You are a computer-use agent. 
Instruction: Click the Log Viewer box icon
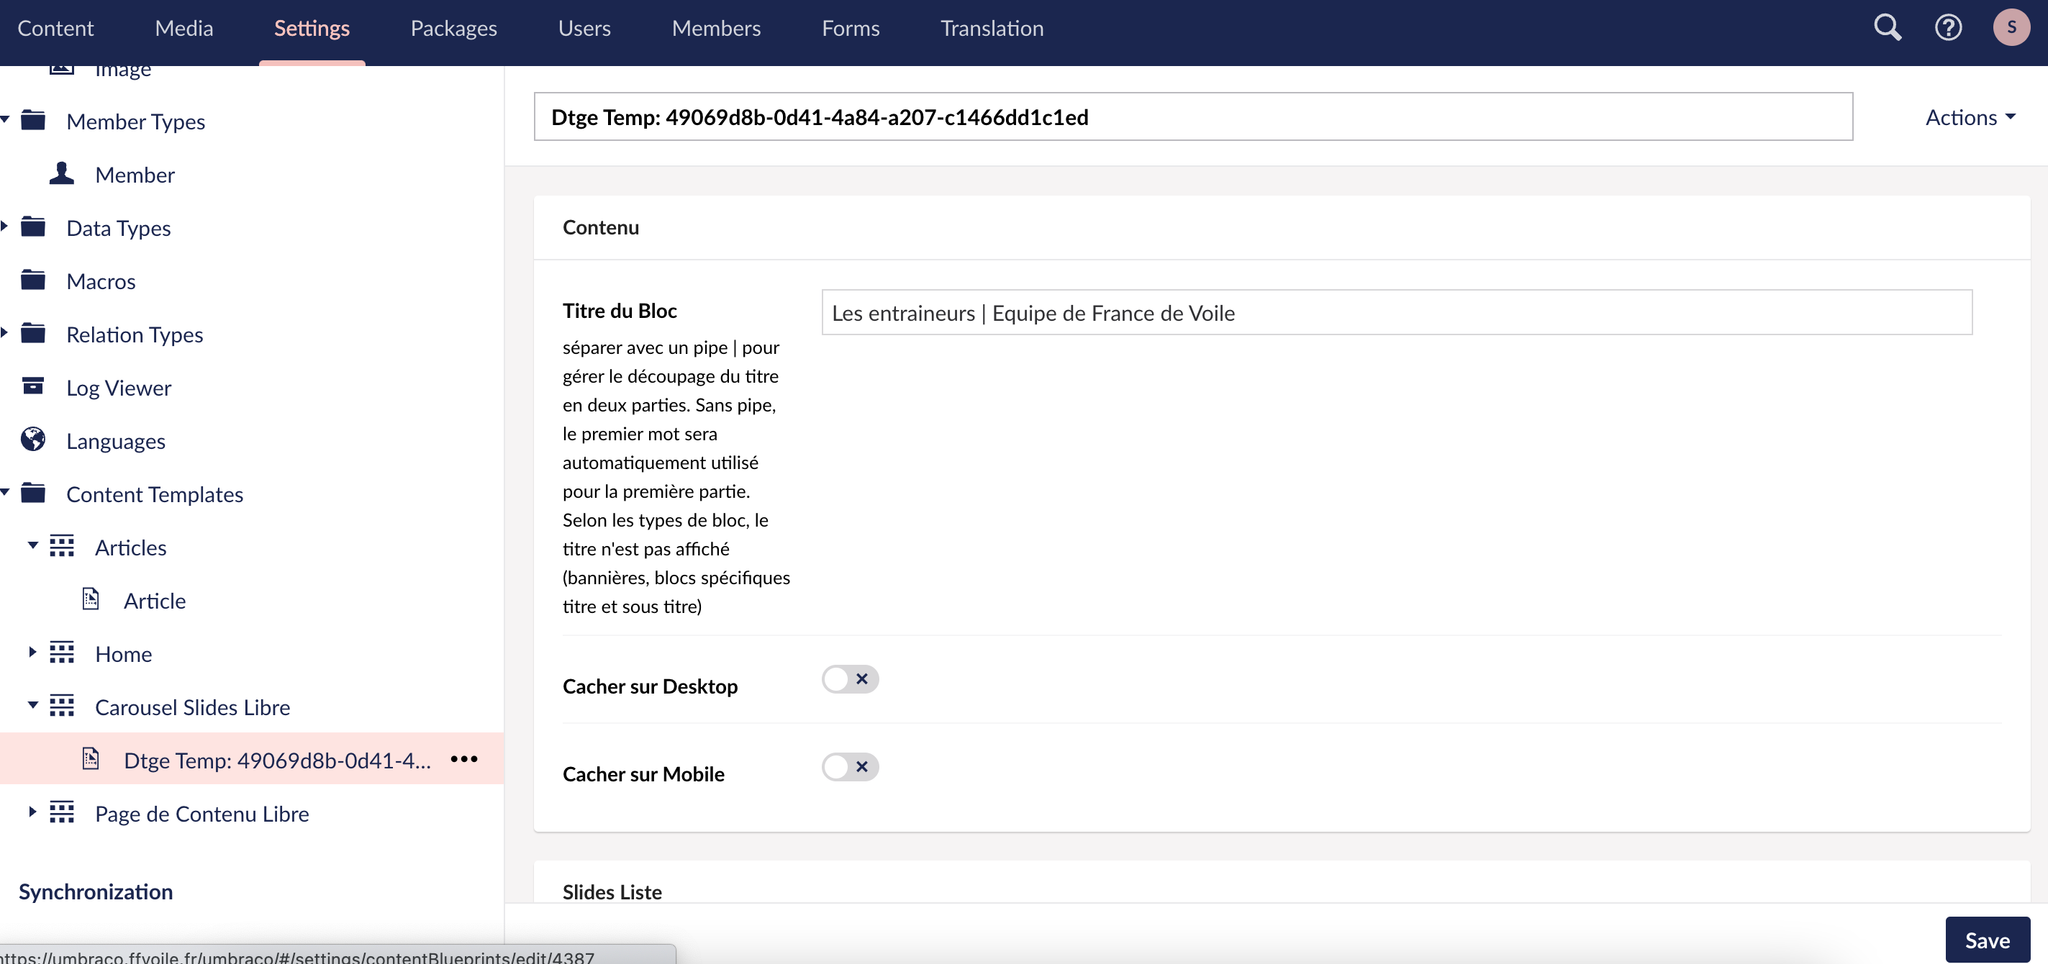click(33, 386)
